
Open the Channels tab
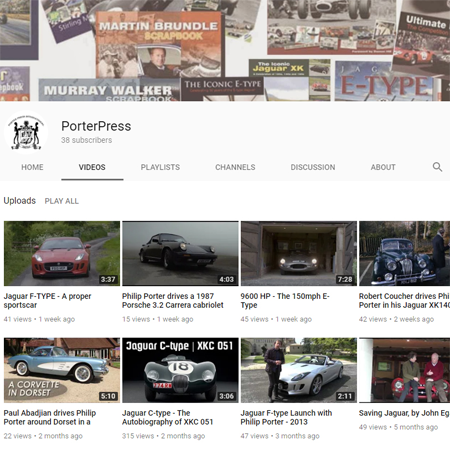235,167
